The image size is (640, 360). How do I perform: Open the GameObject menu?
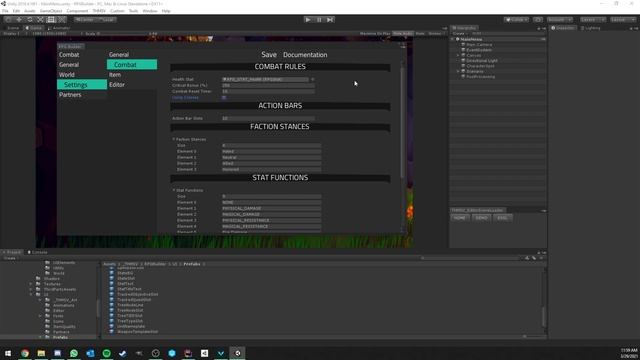[x=51, y=11]
